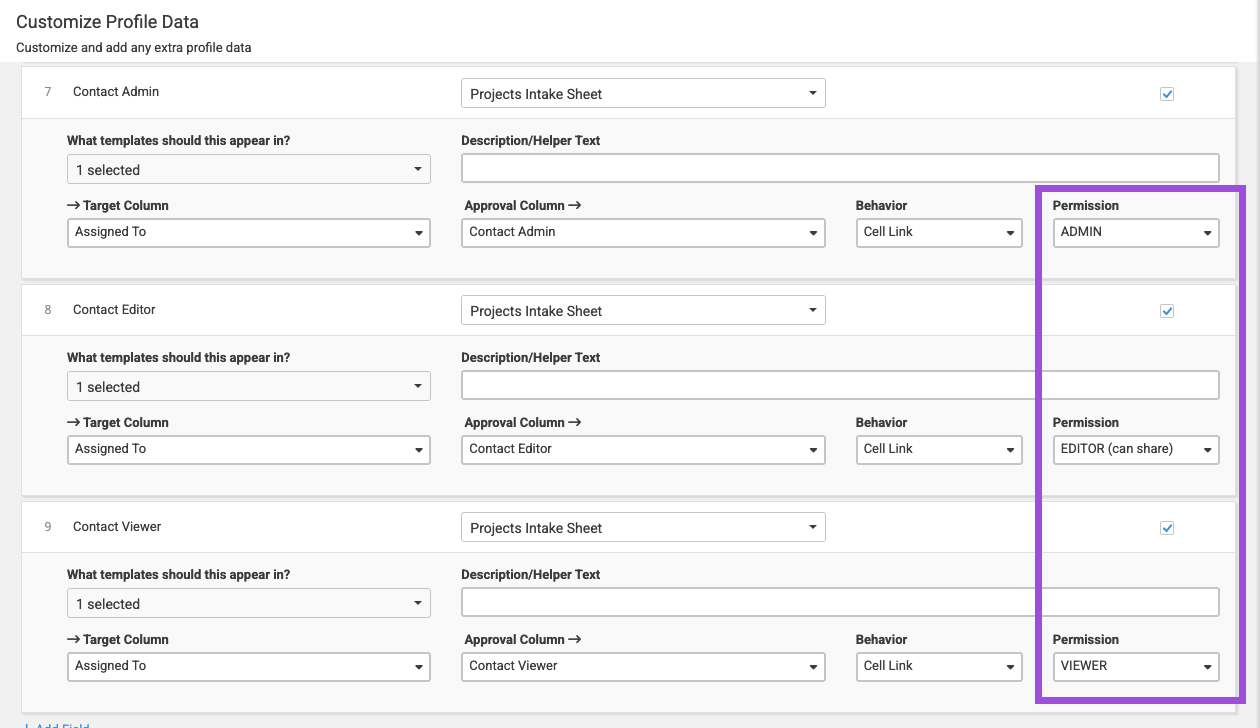Viewport: 1260px width, 728px height.
Task: Expand the Contact Editor approval column selector
Action: tap(642, 449)
